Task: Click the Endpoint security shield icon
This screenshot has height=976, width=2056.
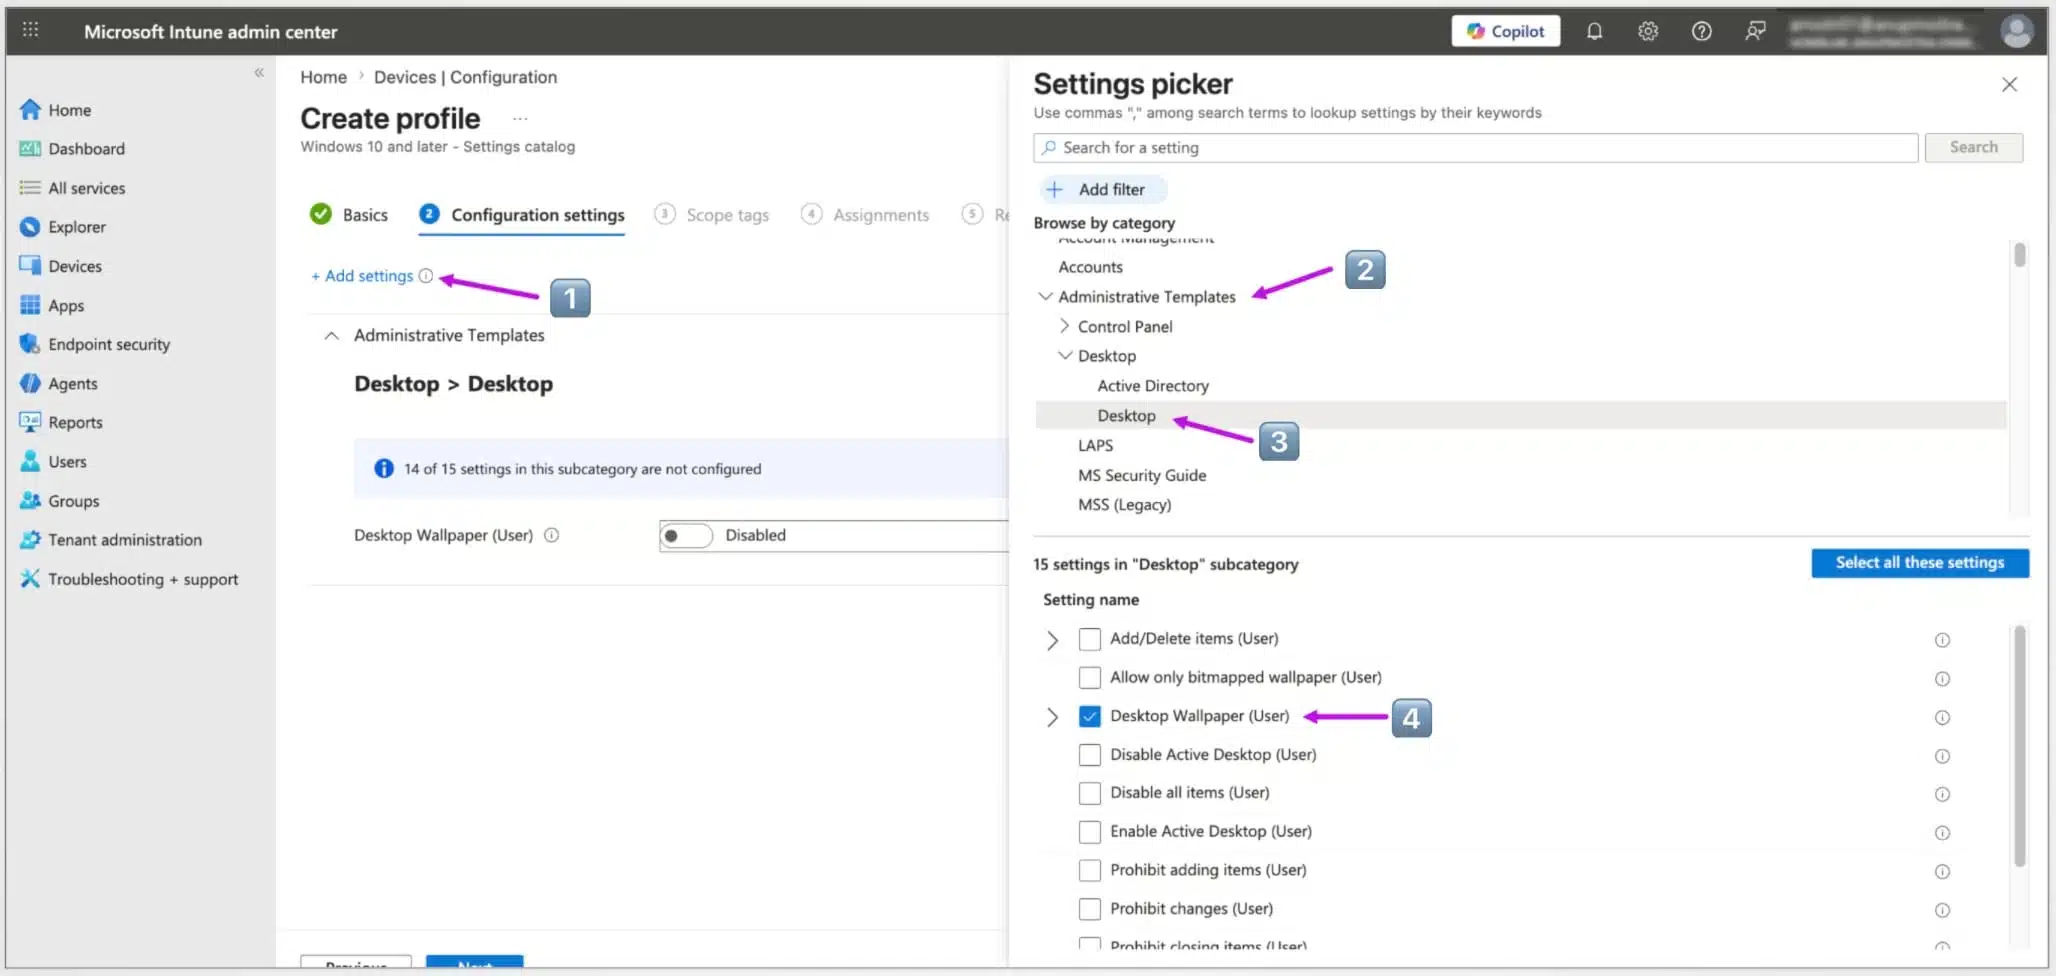Action: pyautogui.click(x=30, y=344)
